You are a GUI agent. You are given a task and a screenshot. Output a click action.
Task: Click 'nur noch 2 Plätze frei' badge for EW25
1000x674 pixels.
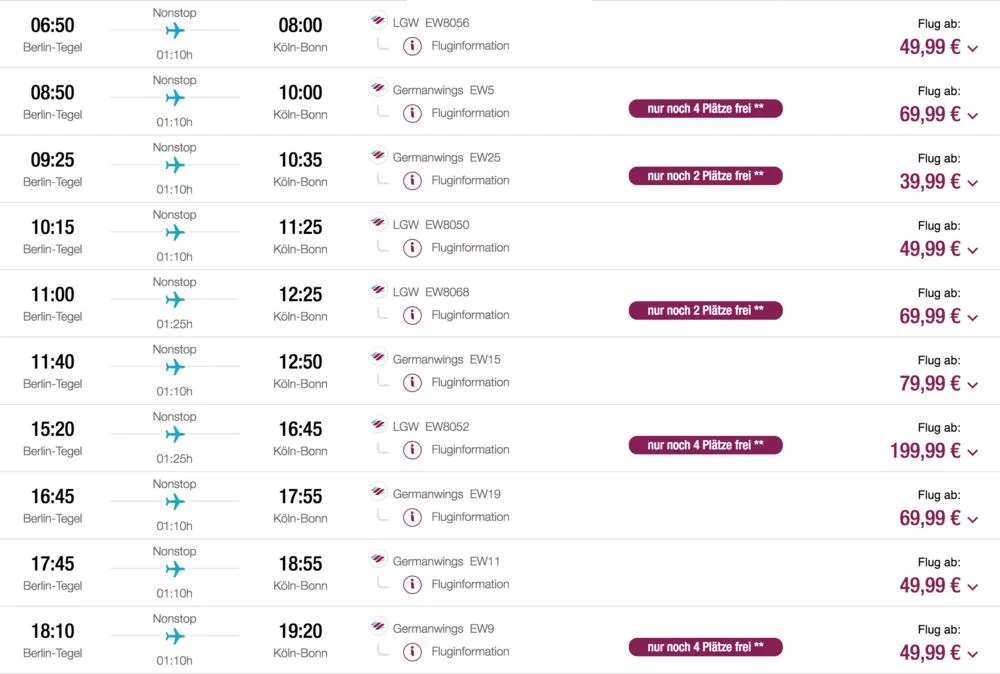705,176
